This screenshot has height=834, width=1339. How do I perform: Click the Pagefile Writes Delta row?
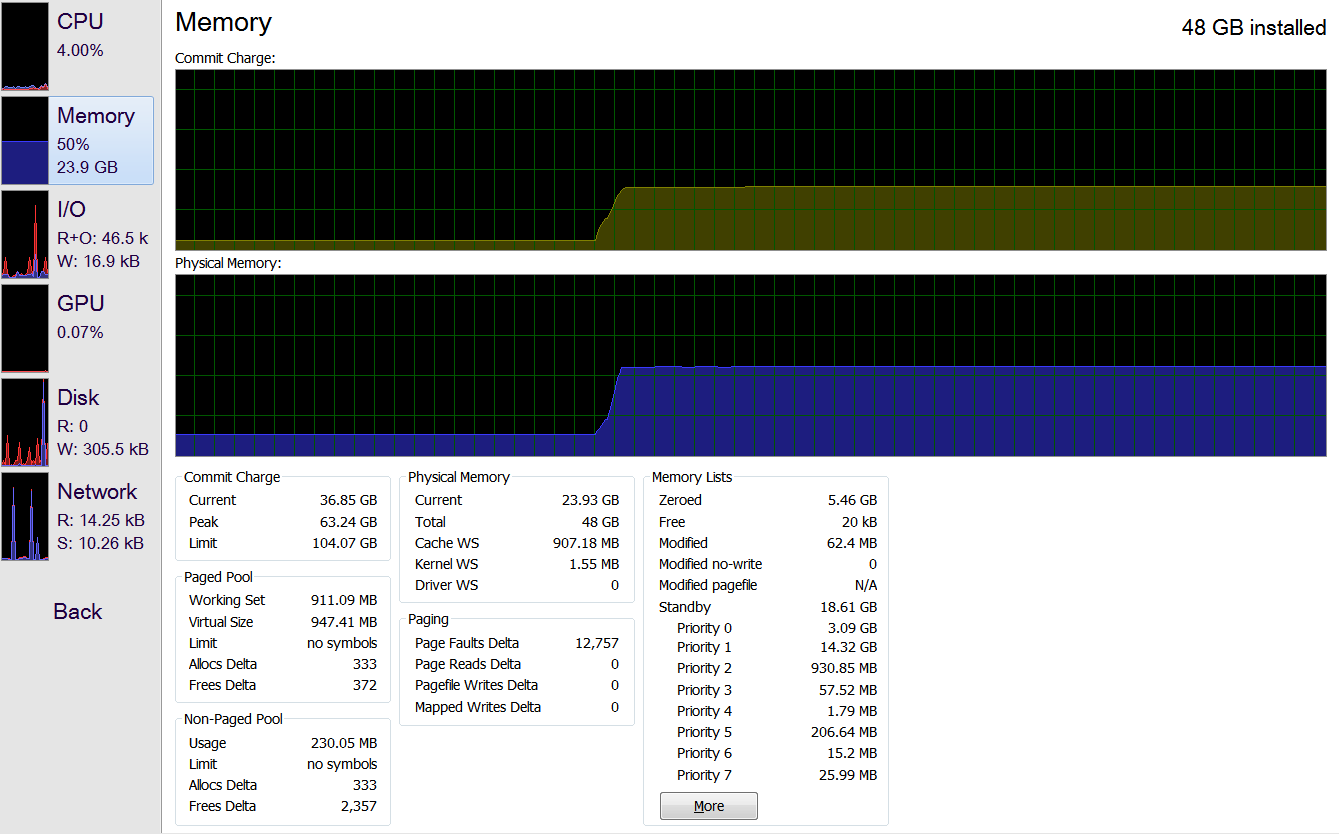pos(517,685)
